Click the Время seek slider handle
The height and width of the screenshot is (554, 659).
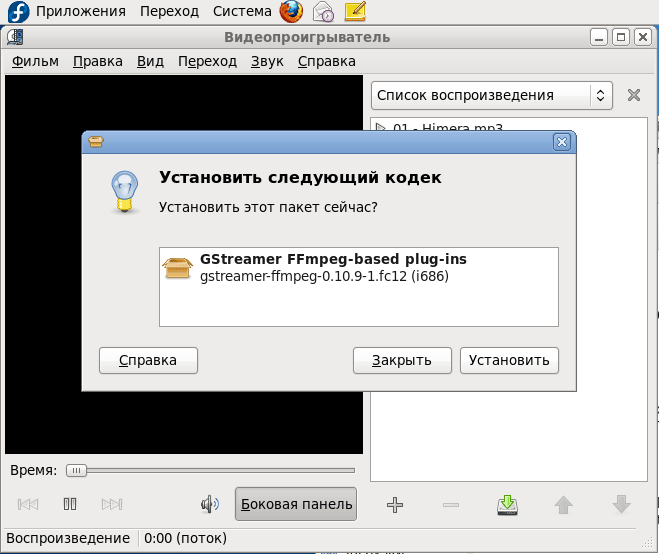coord(76,470)
